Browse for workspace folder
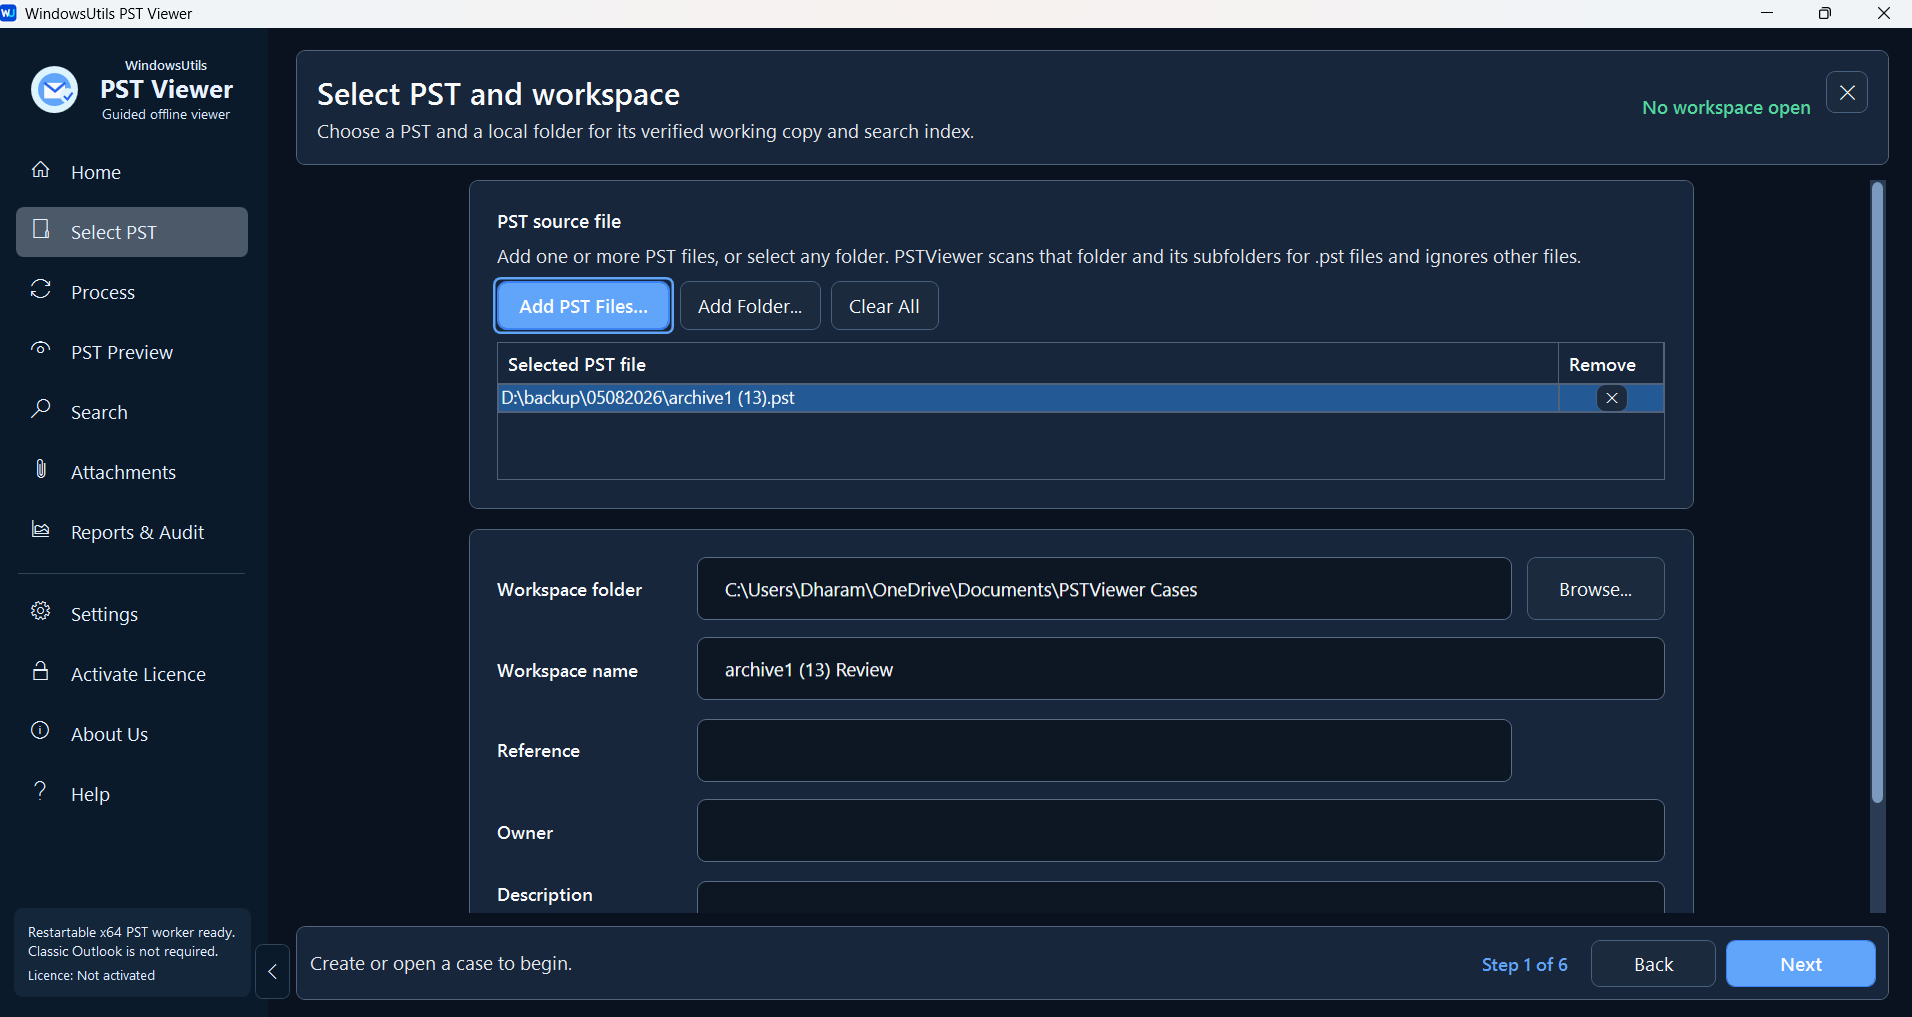Image resolution: width=1912 pixels, height=1017 pixels. pos(1595,589)
